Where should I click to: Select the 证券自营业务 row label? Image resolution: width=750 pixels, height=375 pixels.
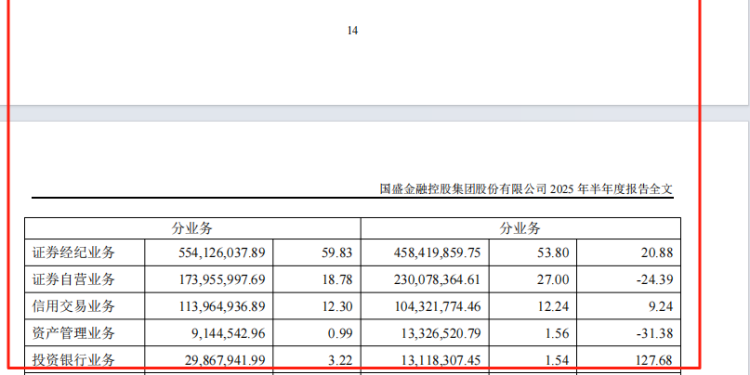[74, 279]
